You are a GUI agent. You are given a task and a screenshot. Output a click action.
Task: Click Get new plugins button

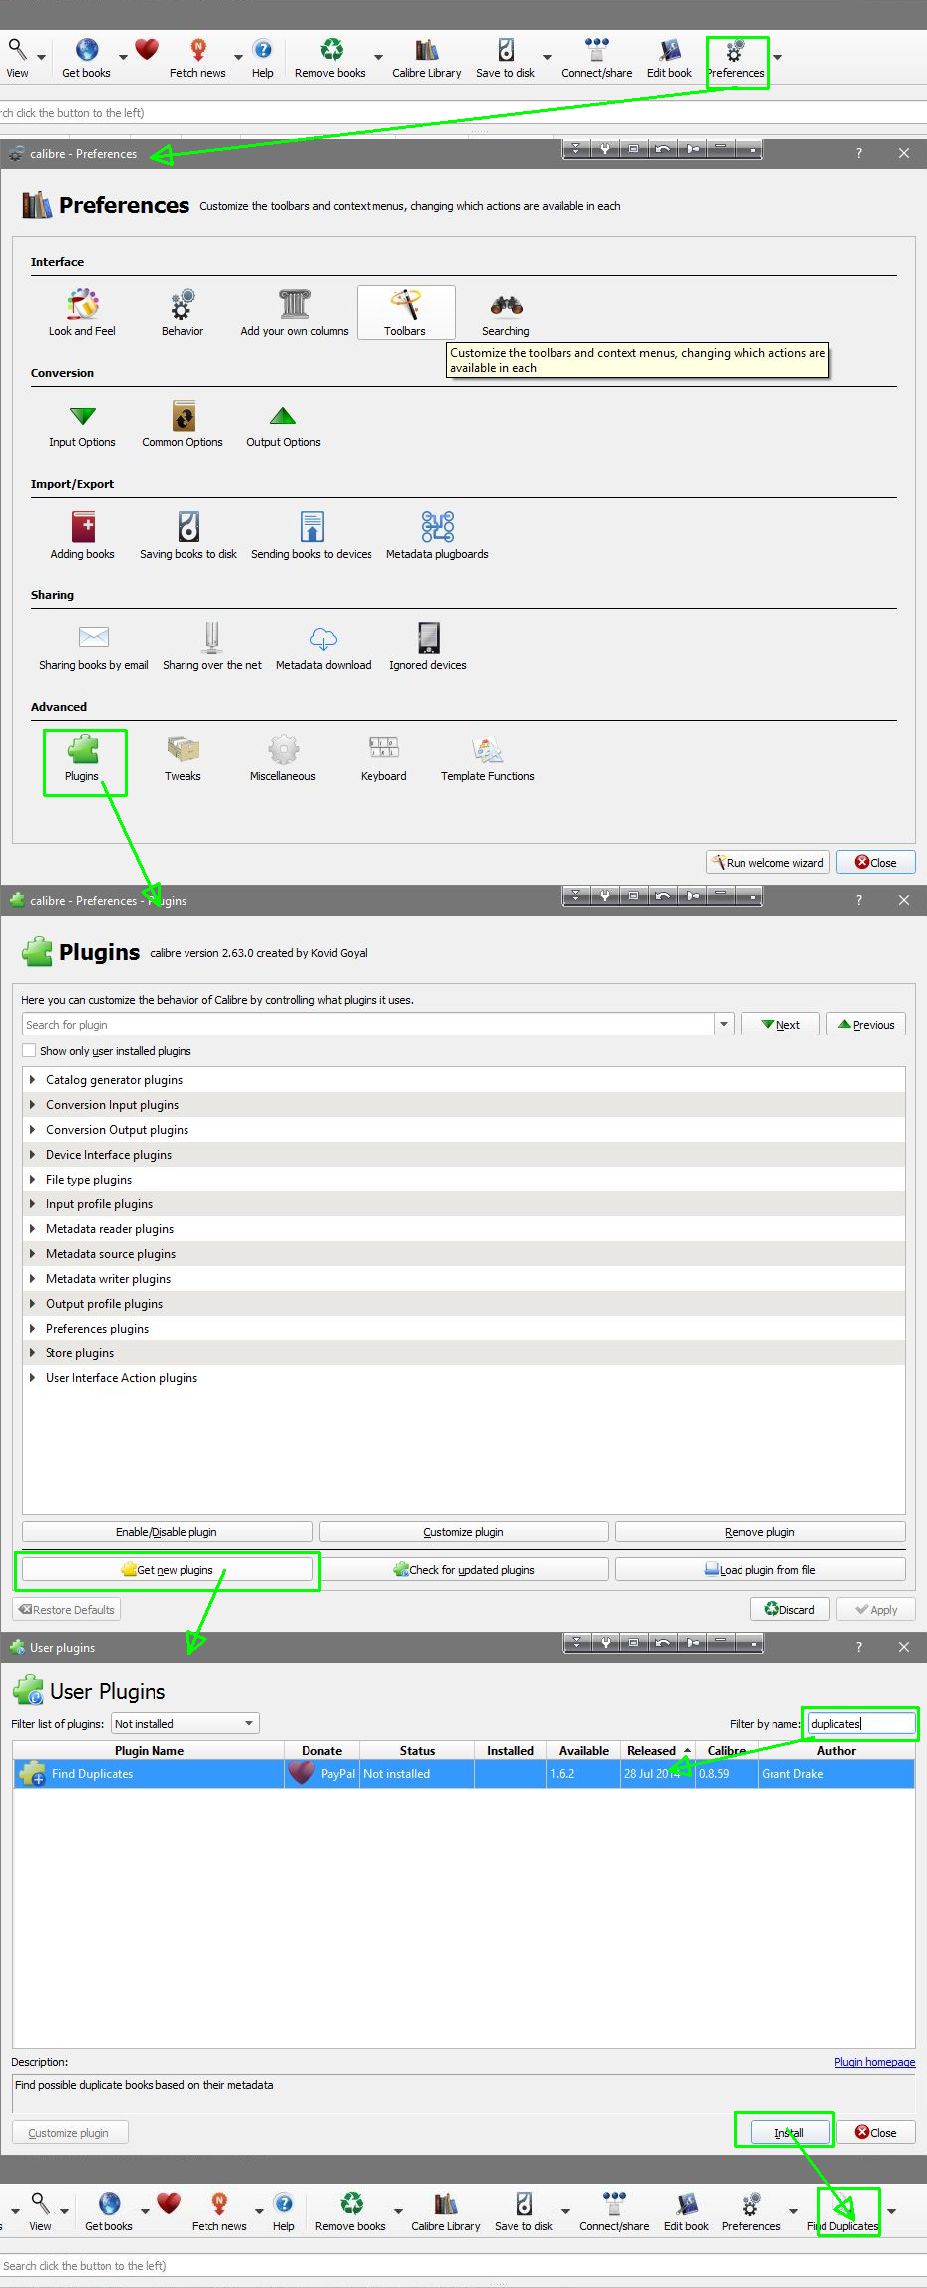point(167,1569)
